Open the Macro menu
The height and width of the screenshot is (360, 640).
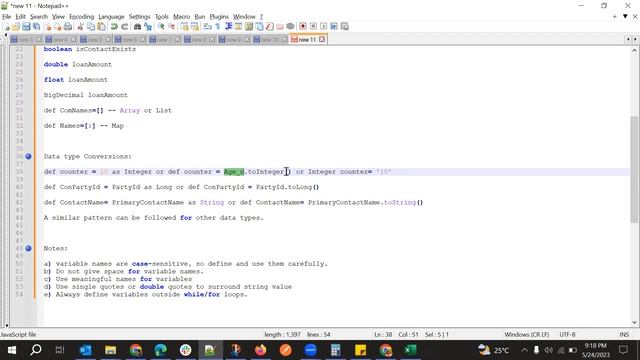181,17
